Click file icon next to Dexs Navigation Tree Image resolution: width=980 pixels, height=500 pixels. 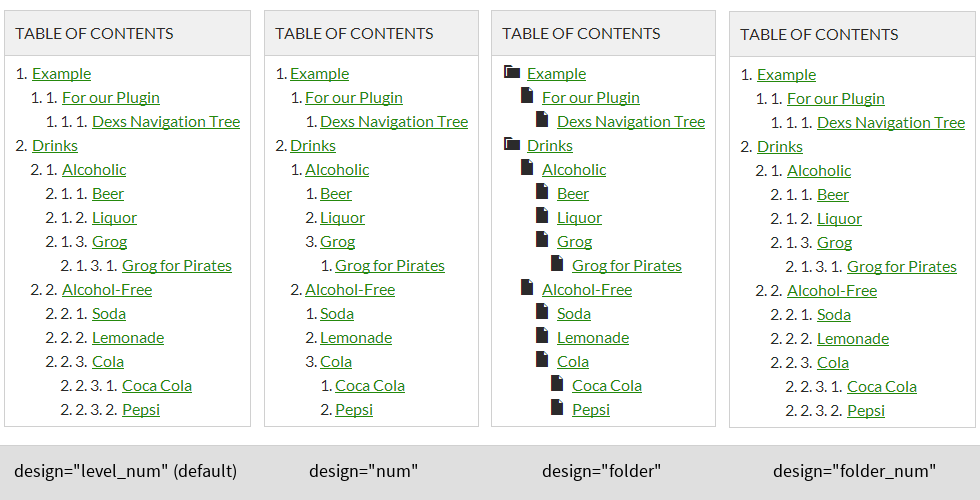pos(542,119)
